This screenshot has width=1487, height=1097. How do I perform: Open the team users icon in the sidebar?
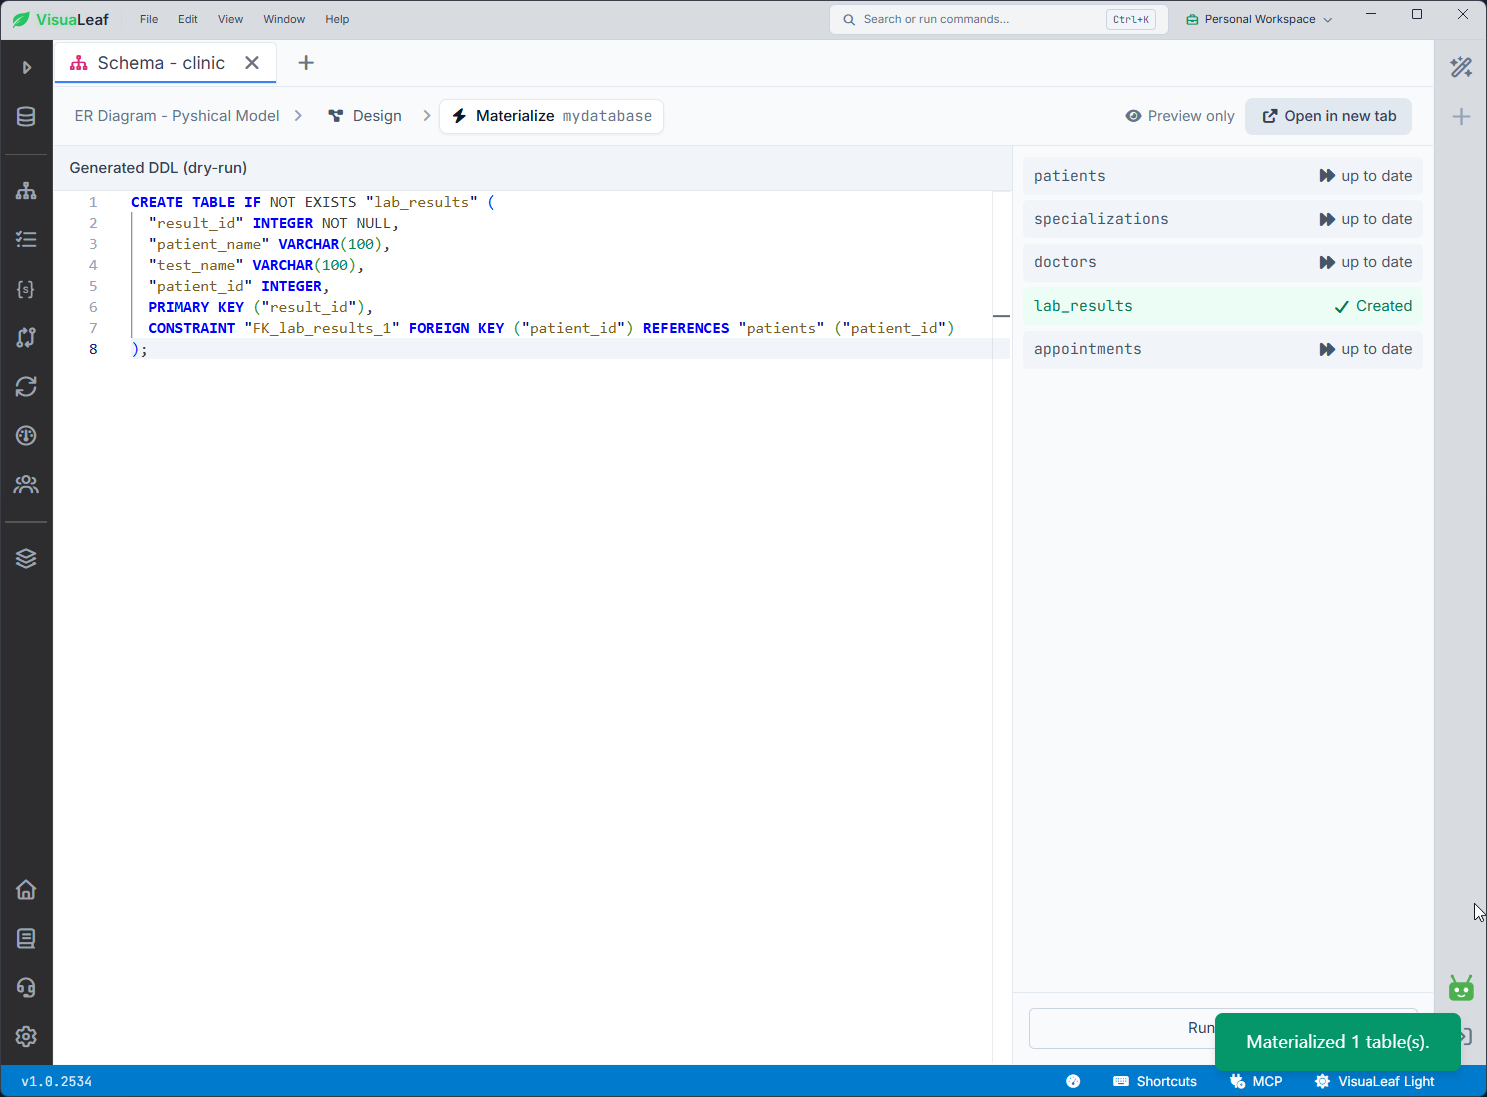click(x=27, y=484)
